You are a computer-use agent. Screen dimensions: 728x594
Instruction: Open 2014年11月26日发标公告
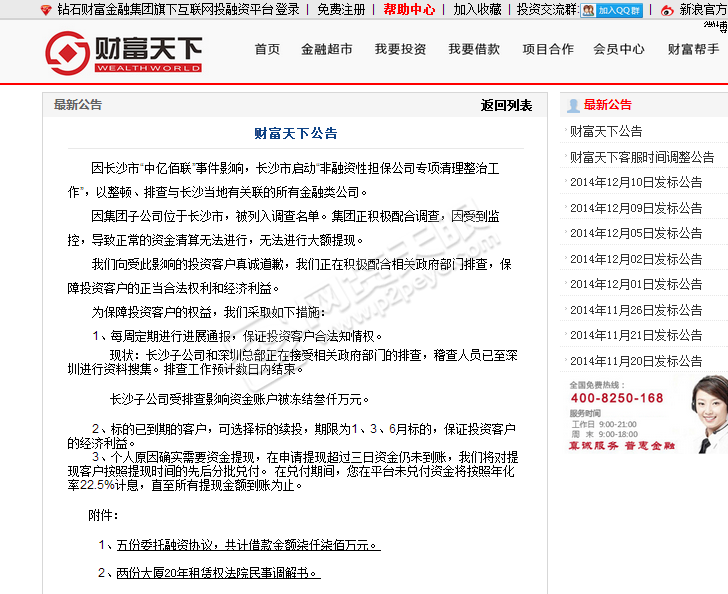(x=636, y=310)
